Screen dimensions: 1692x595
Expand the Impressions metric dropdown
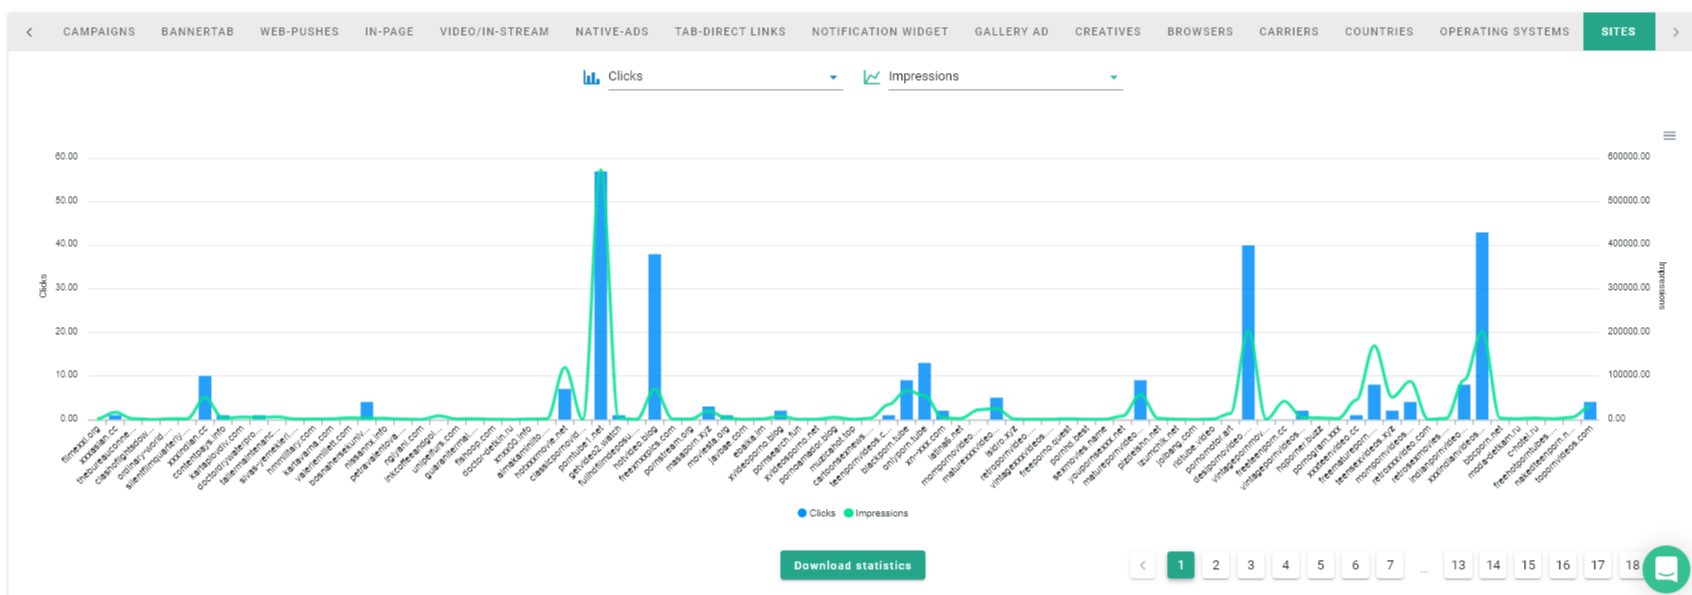pos(1112,78)
